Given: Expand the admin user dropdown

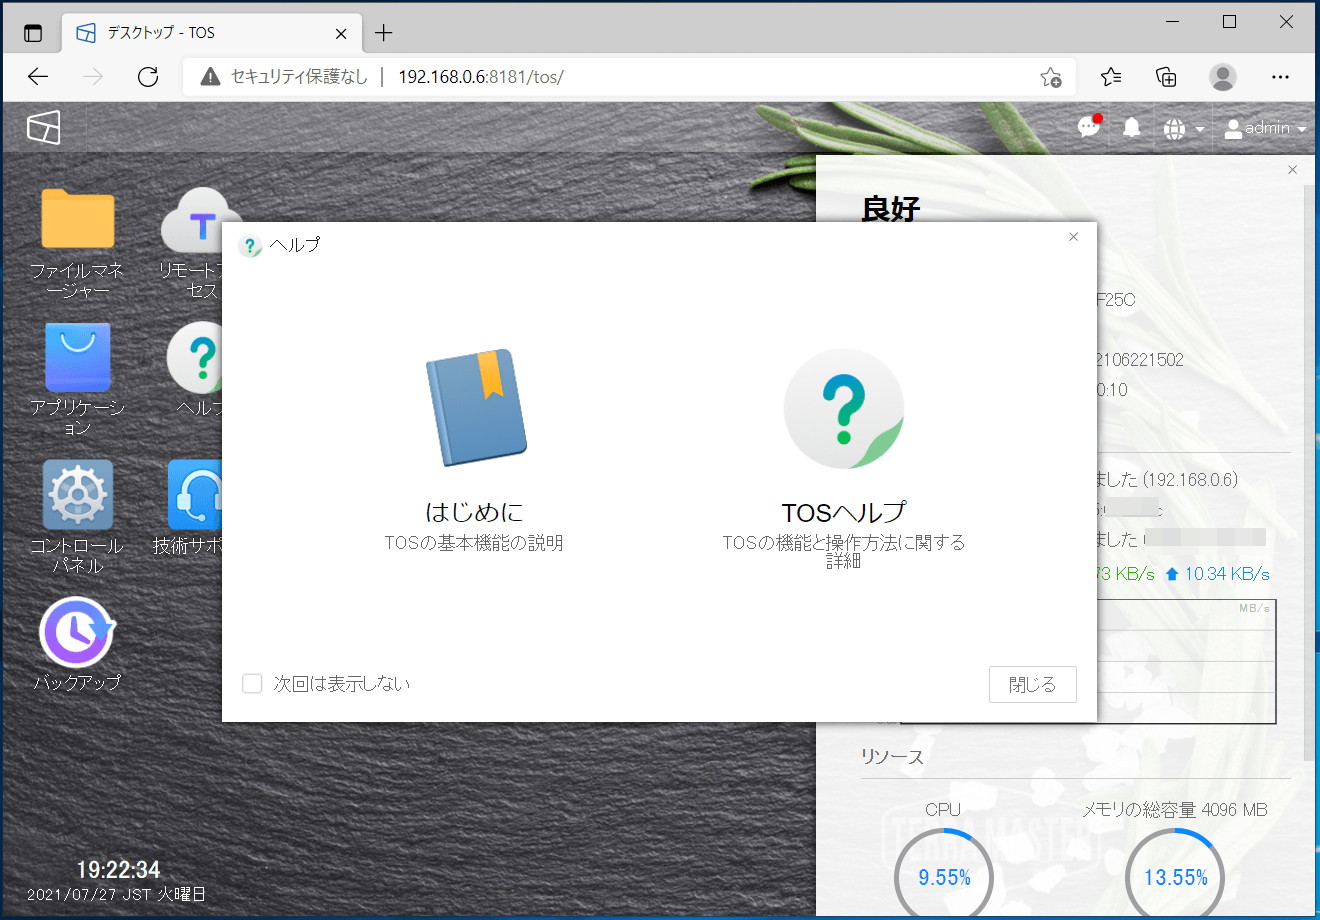Looking at the screenshot, I should click(x=1265, y=128).
